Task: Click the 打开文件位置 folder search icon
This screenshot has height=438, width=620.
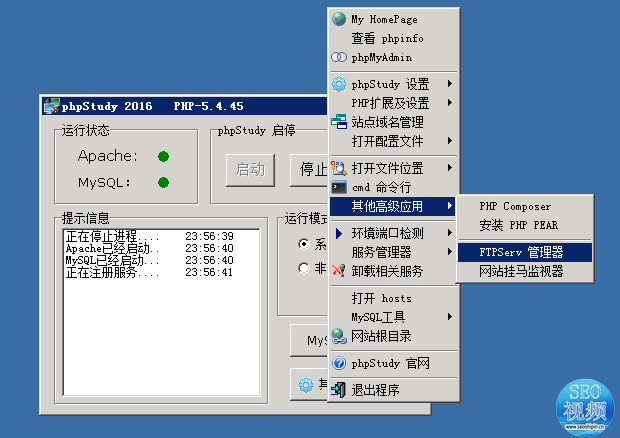Action: coord(339,168)
